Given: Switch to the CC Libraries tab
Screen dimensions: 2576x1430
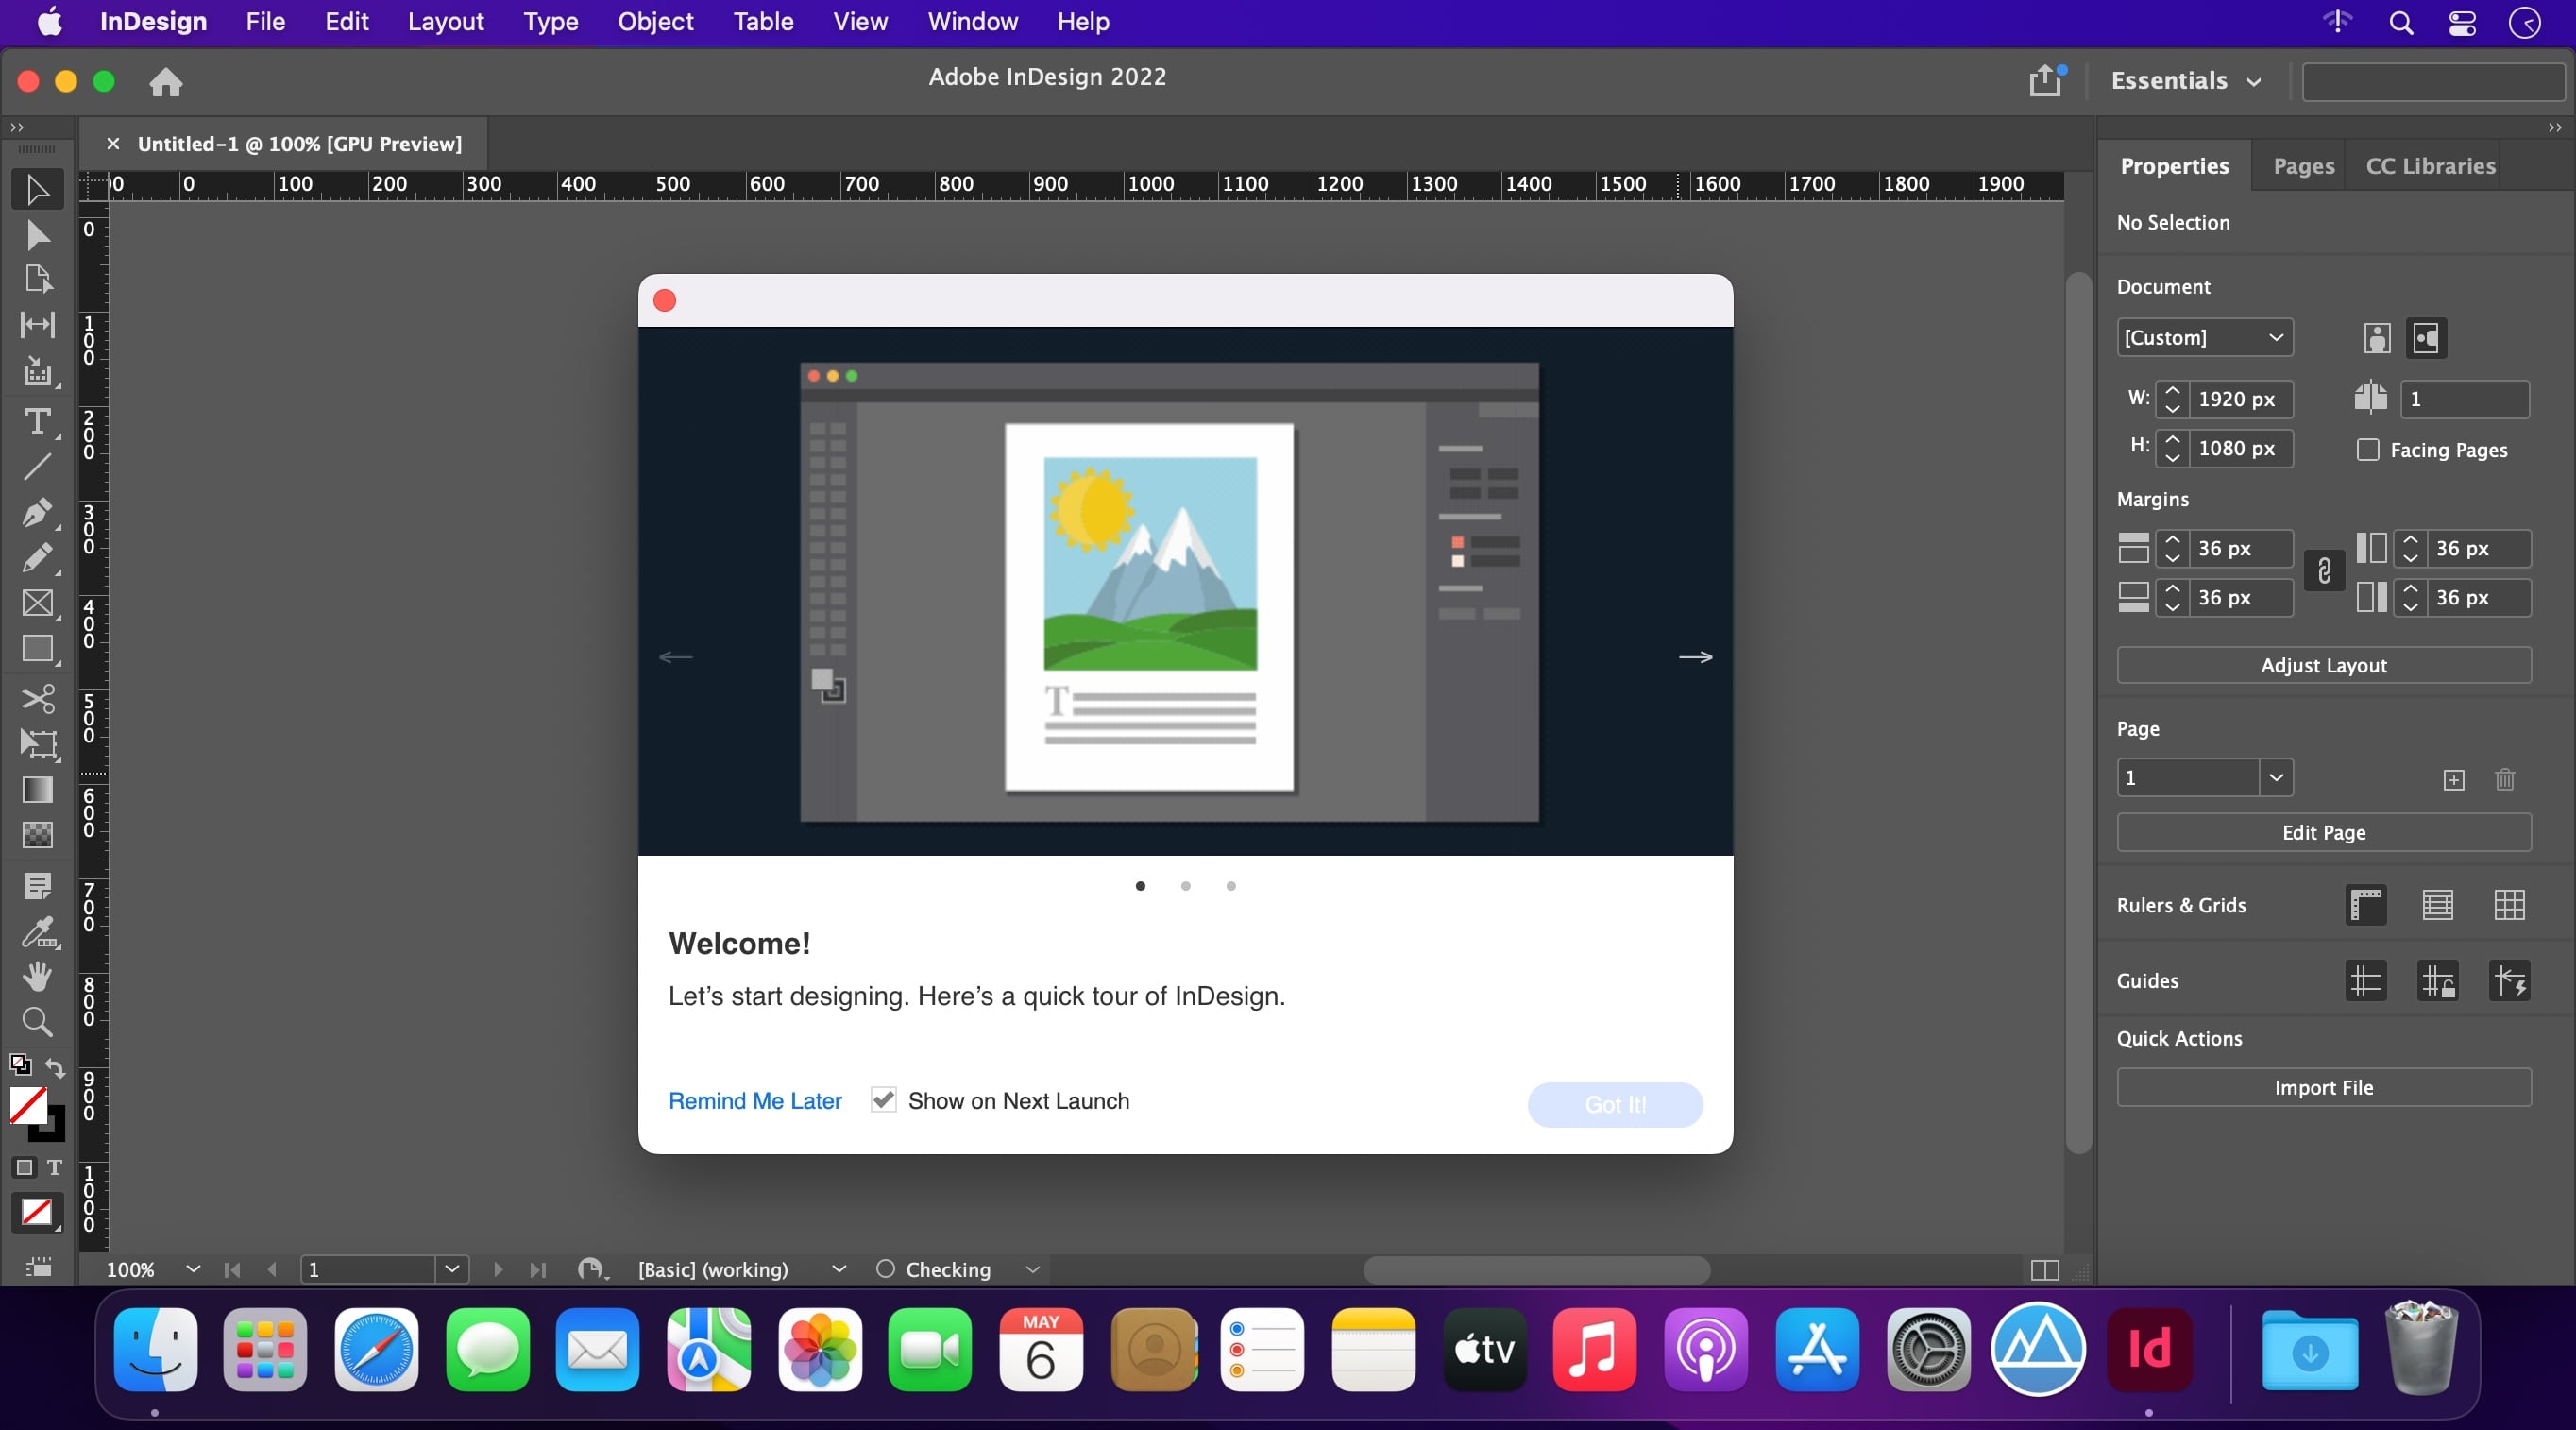Looking at the screenshot, I should pos(2430,166).
